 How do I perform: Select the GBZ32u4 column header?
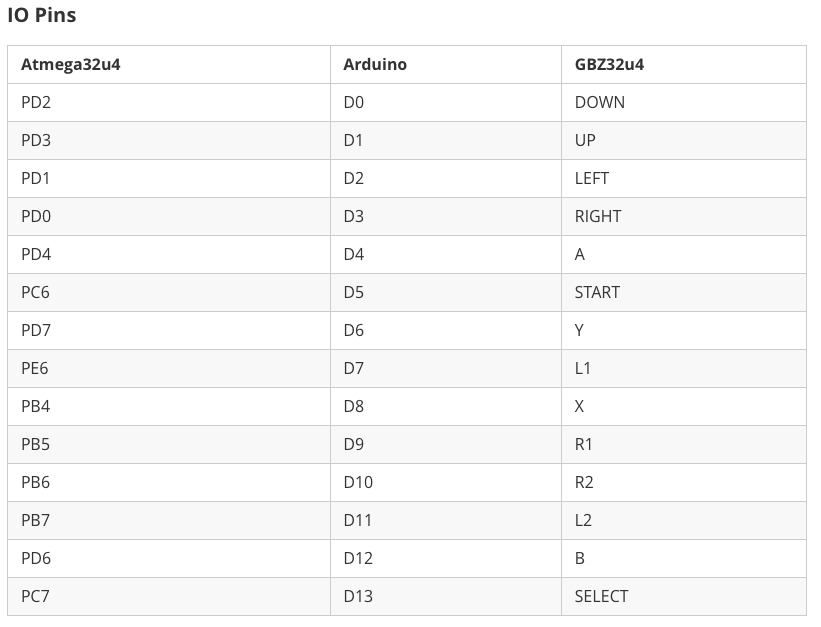pos(684,64)
